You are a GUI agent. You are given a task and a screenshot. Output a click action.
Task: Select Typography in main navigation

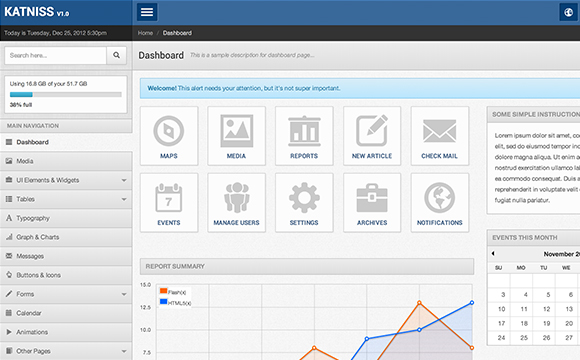click(x=66, y=218)
